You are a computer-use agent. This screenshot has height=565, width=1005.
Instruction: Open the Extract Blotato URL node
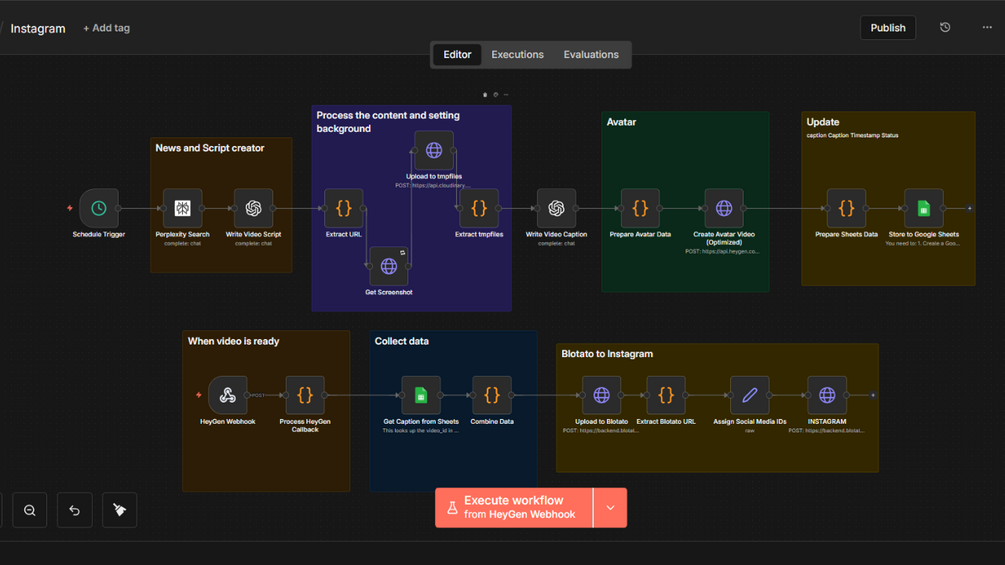(x=666, y=395)
